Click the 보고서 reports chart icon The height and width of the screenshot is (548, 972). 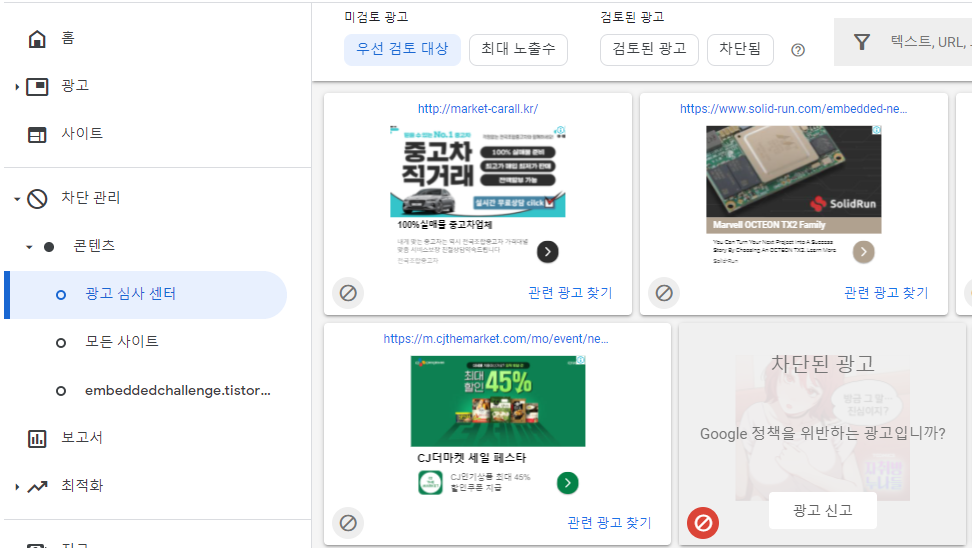click(x=37, y=438)
